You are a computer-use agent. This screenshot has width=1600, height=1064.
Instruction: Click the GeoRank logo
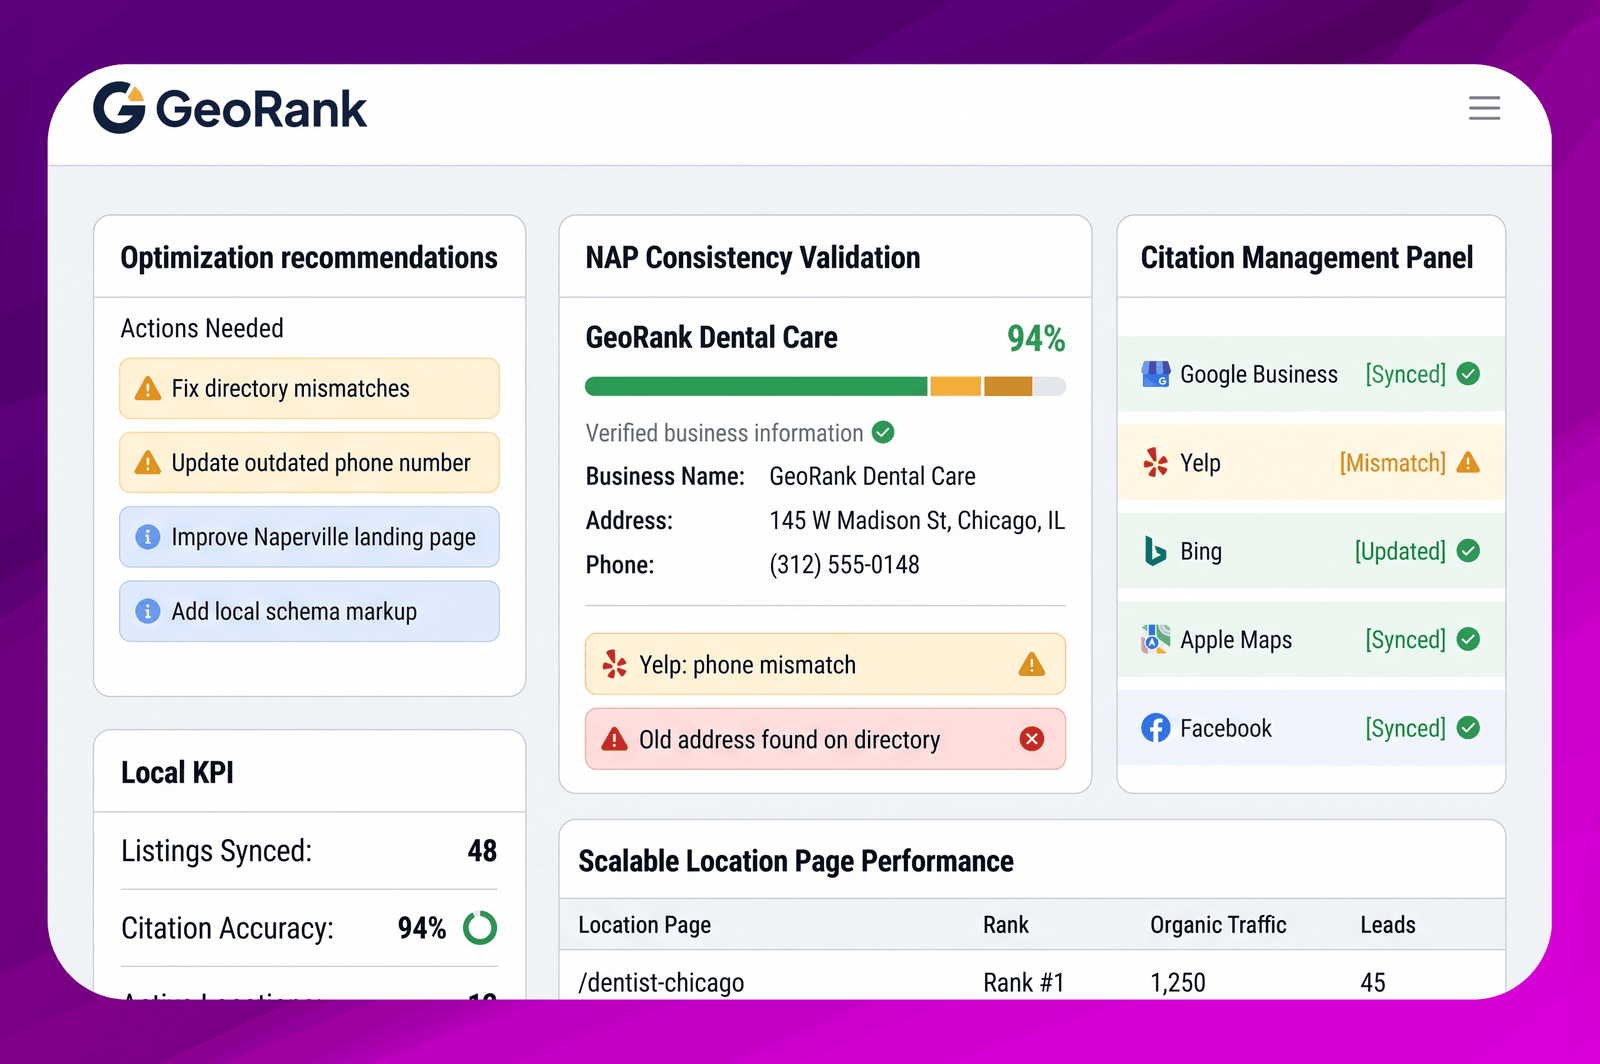(x=230, y=108)
